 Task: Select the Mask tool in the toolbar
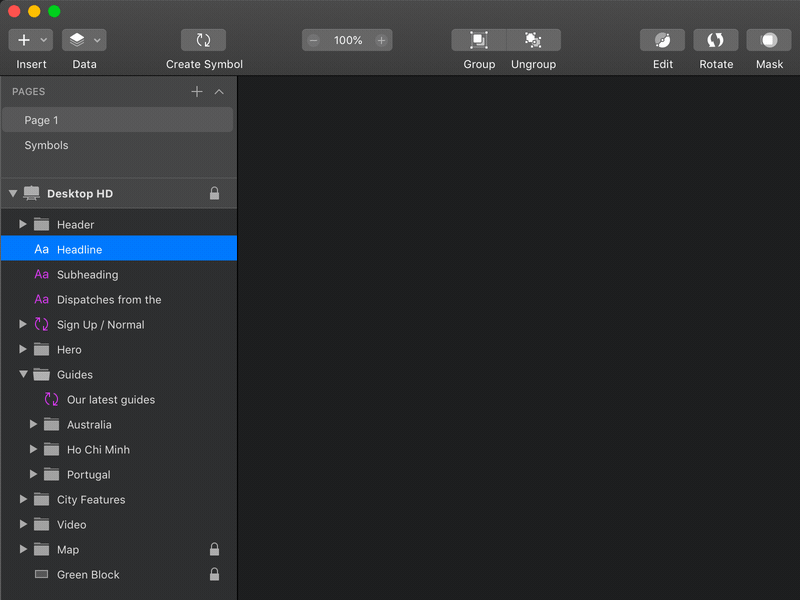tap(768, 40)
